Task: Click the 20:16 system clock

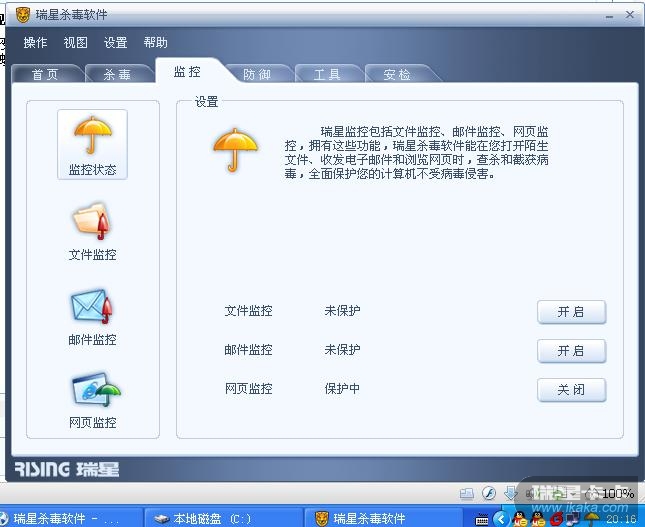Action: 621,519
